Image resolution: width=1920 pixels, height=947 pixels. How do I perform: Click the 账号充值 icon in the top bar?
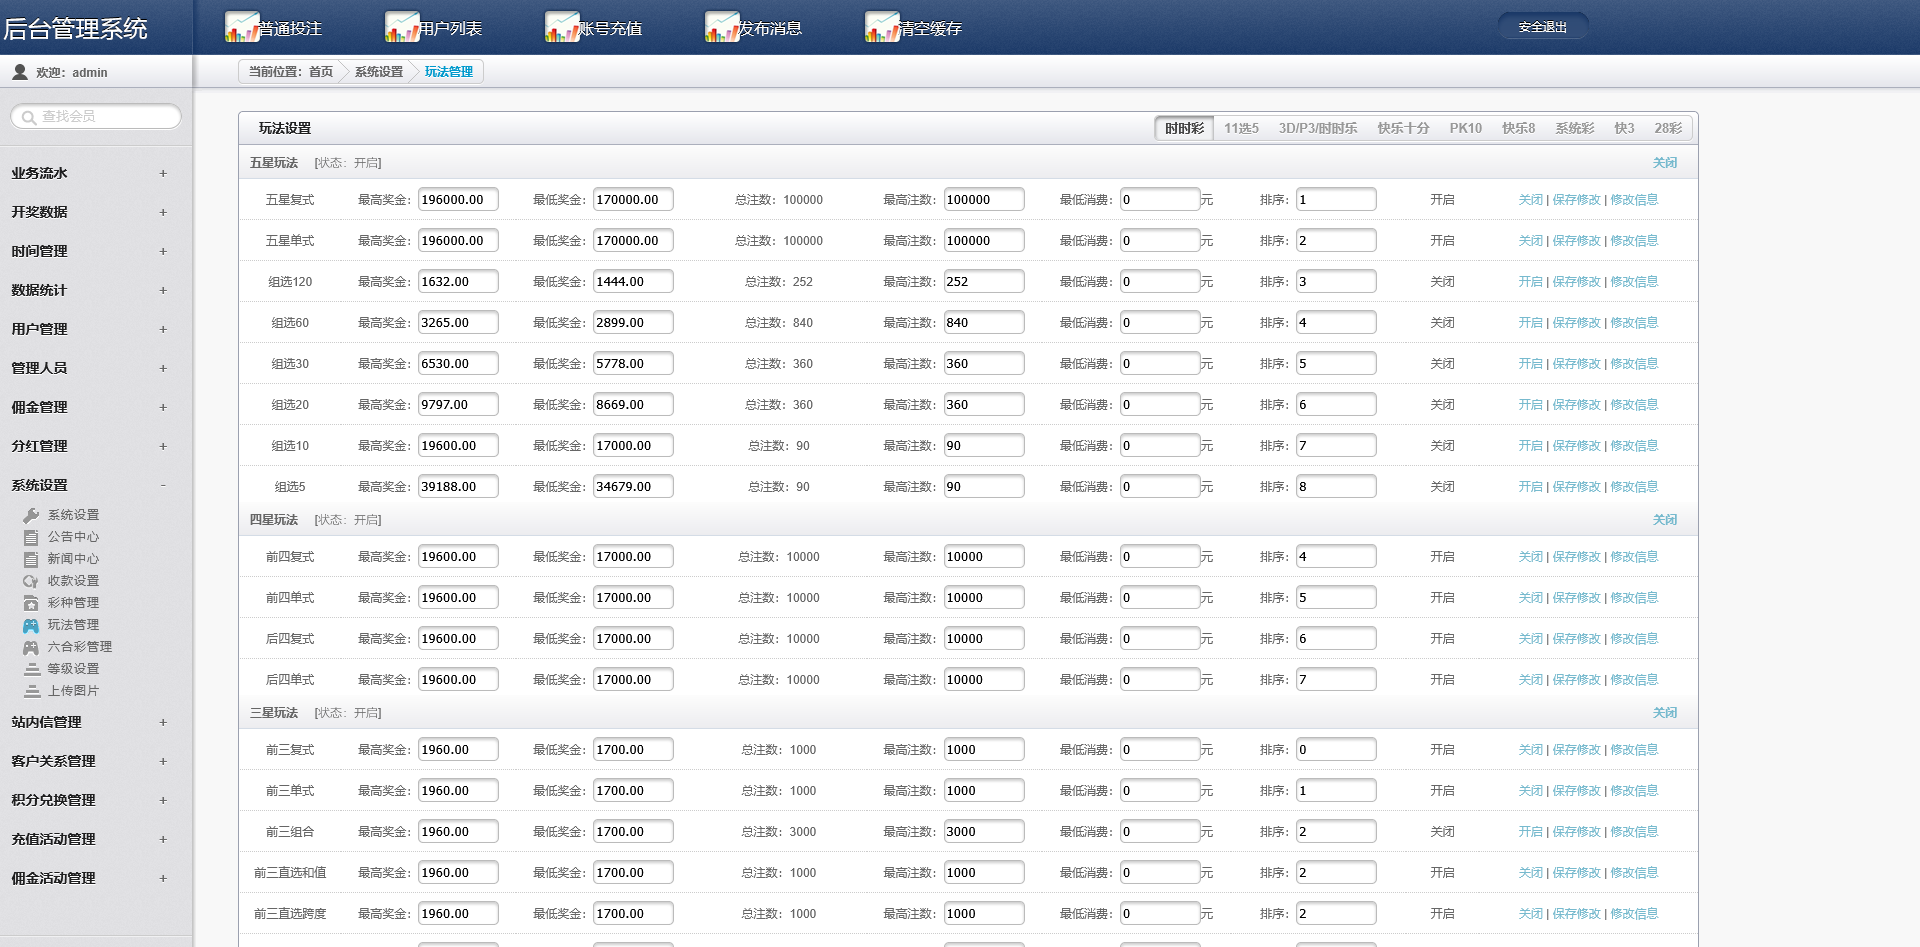pos(561,28)
